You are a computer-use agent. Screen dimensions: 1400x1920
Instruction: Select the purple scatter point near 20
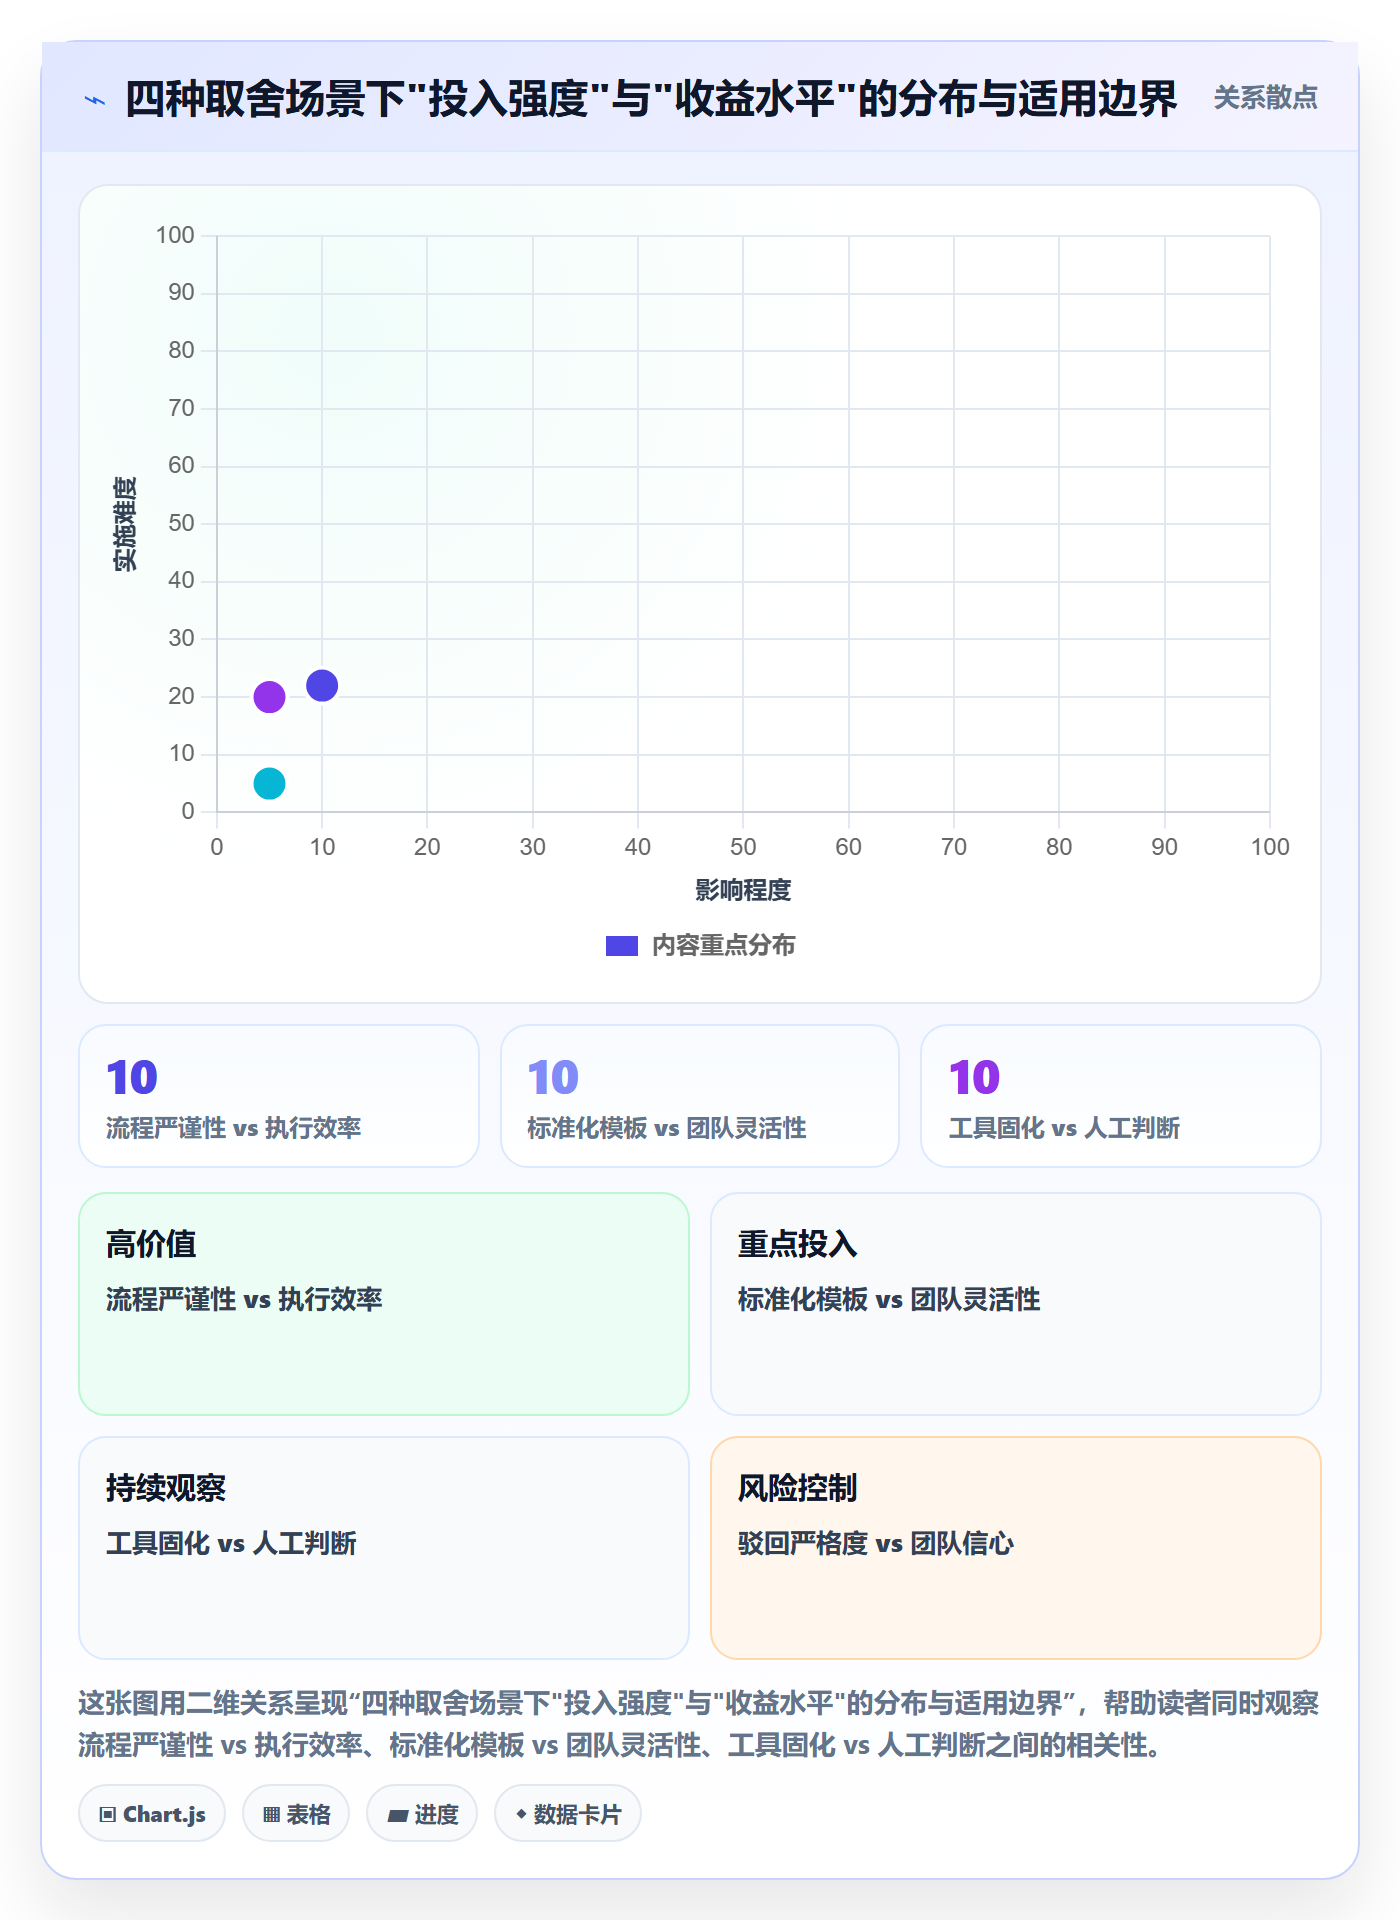269,697
